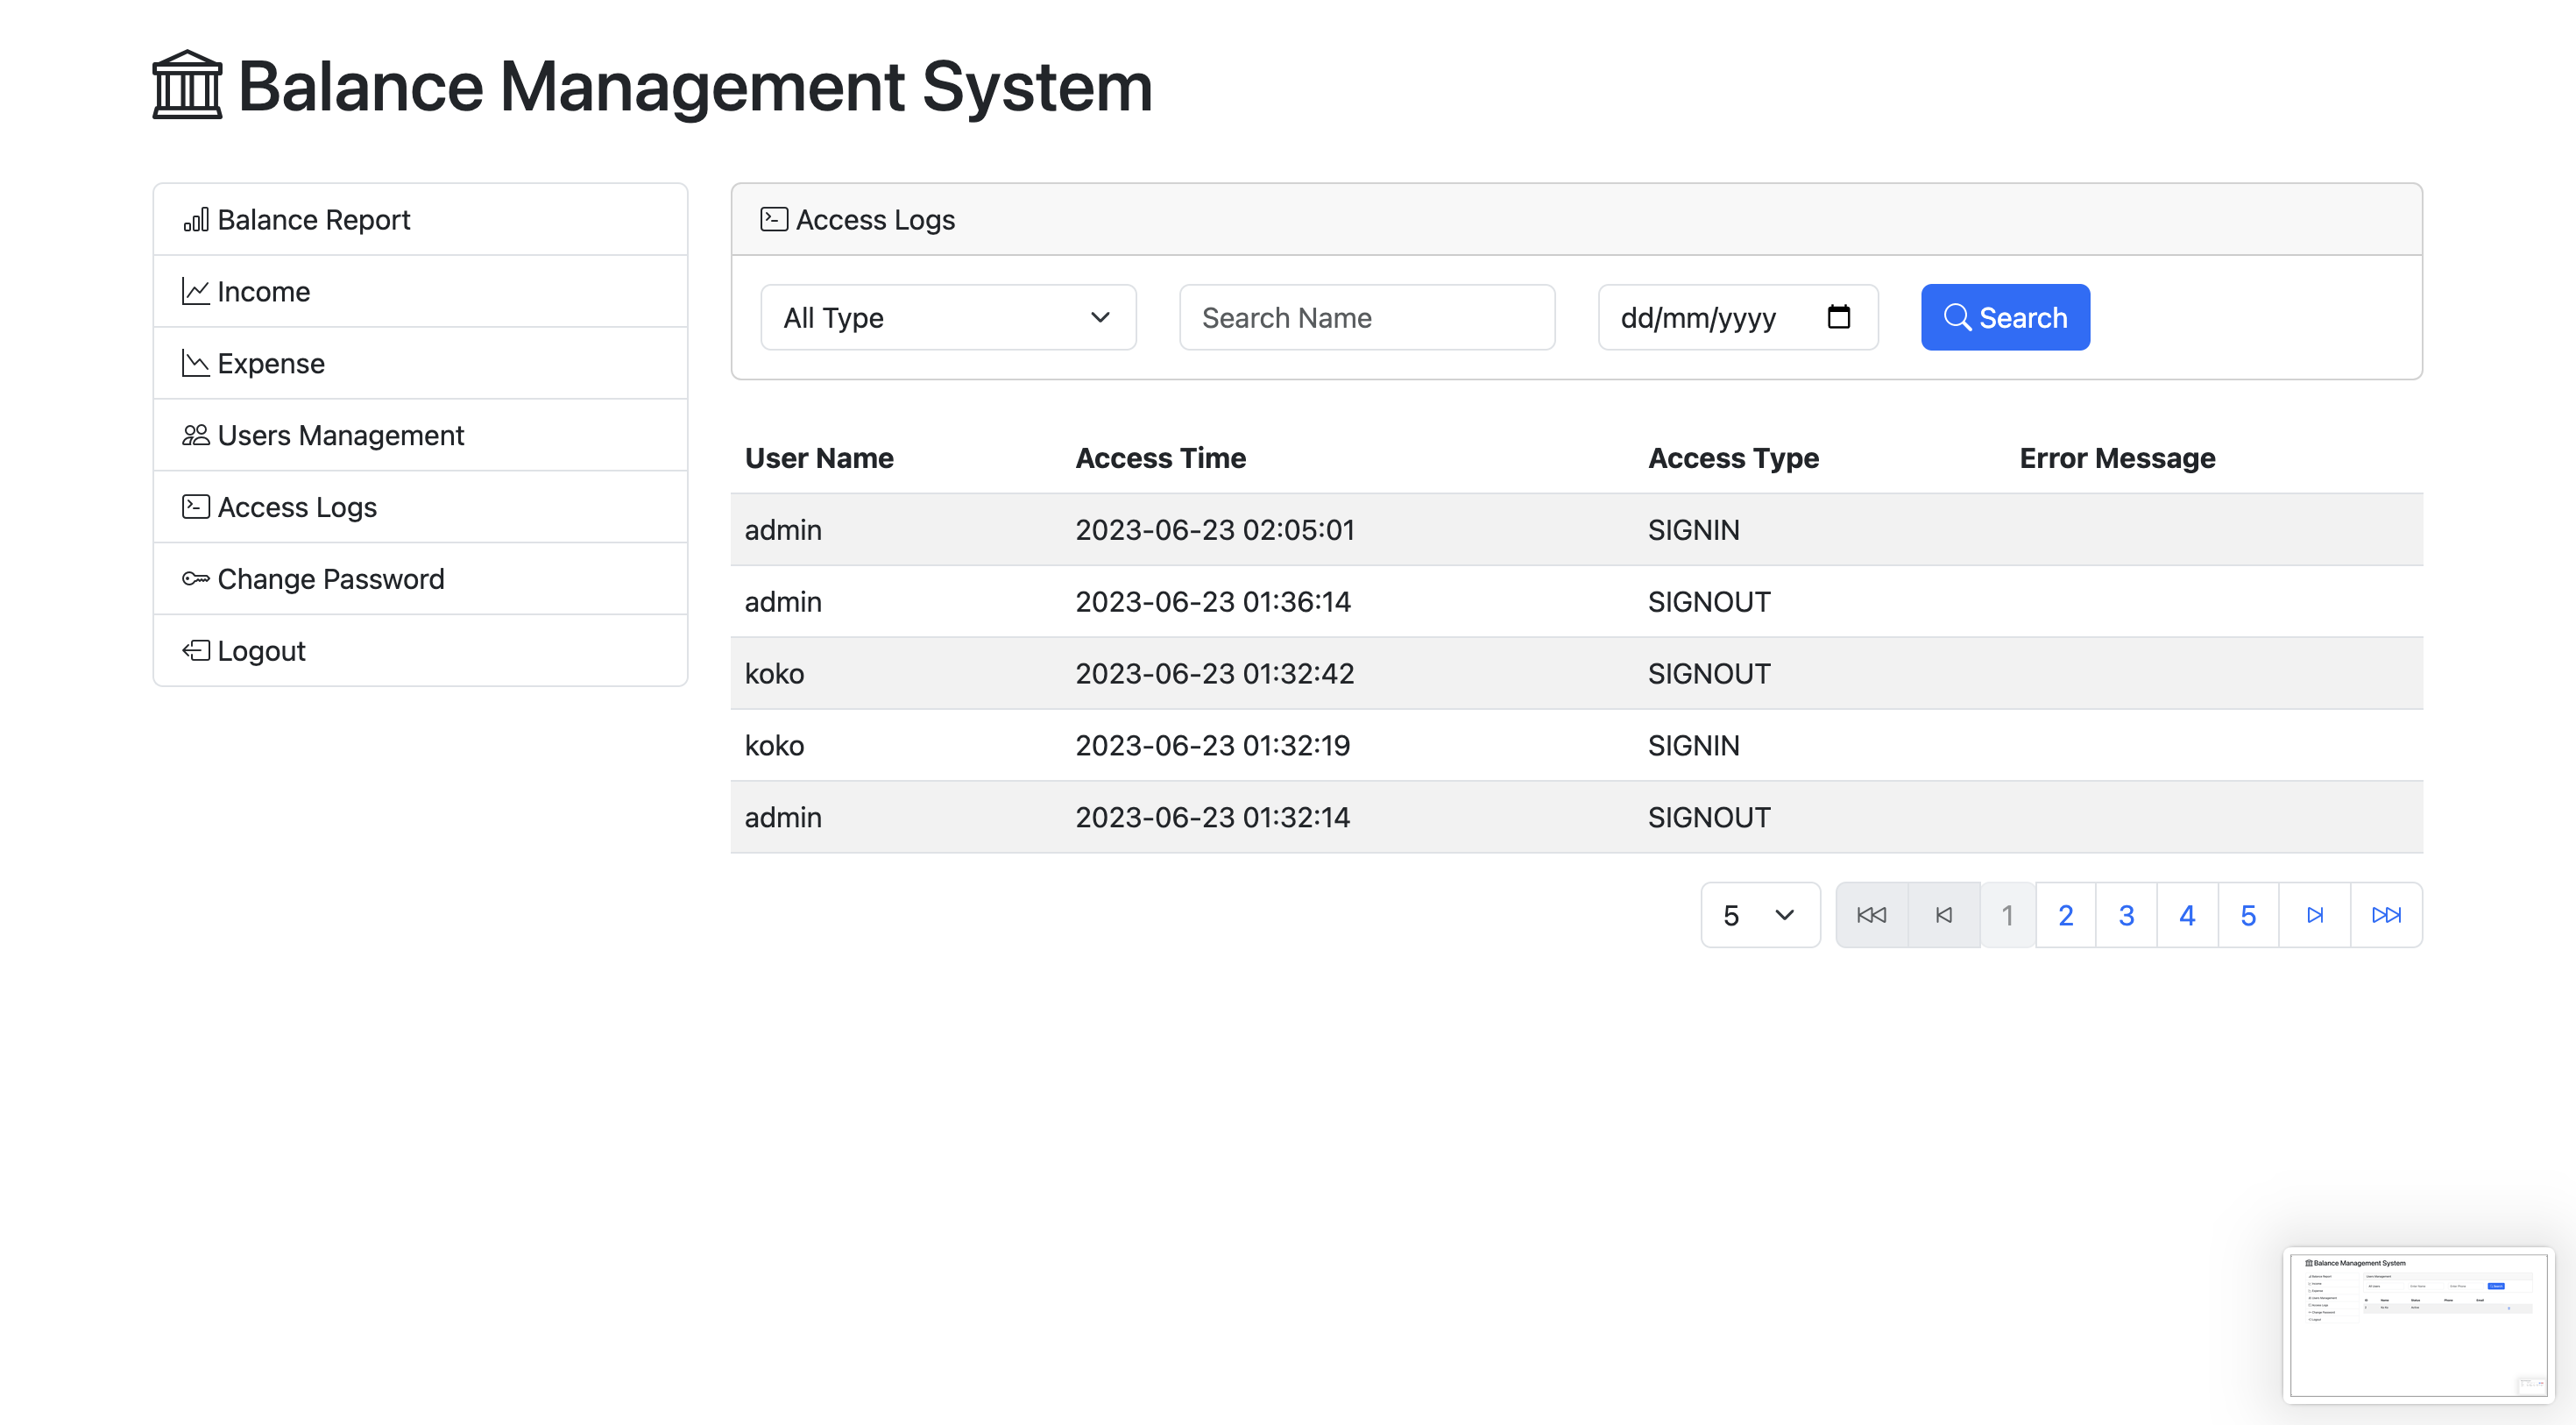Viewport: 2576px width, 1425px height.
Task: Click SIGNOUT in the 01:32:14 row
Action: 1709,818
